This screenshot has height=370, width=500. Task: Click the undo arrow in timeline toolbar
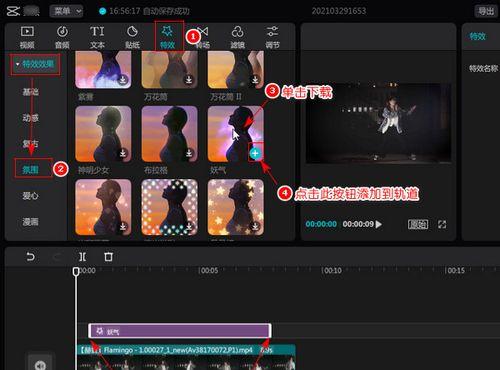coord(30,257)
